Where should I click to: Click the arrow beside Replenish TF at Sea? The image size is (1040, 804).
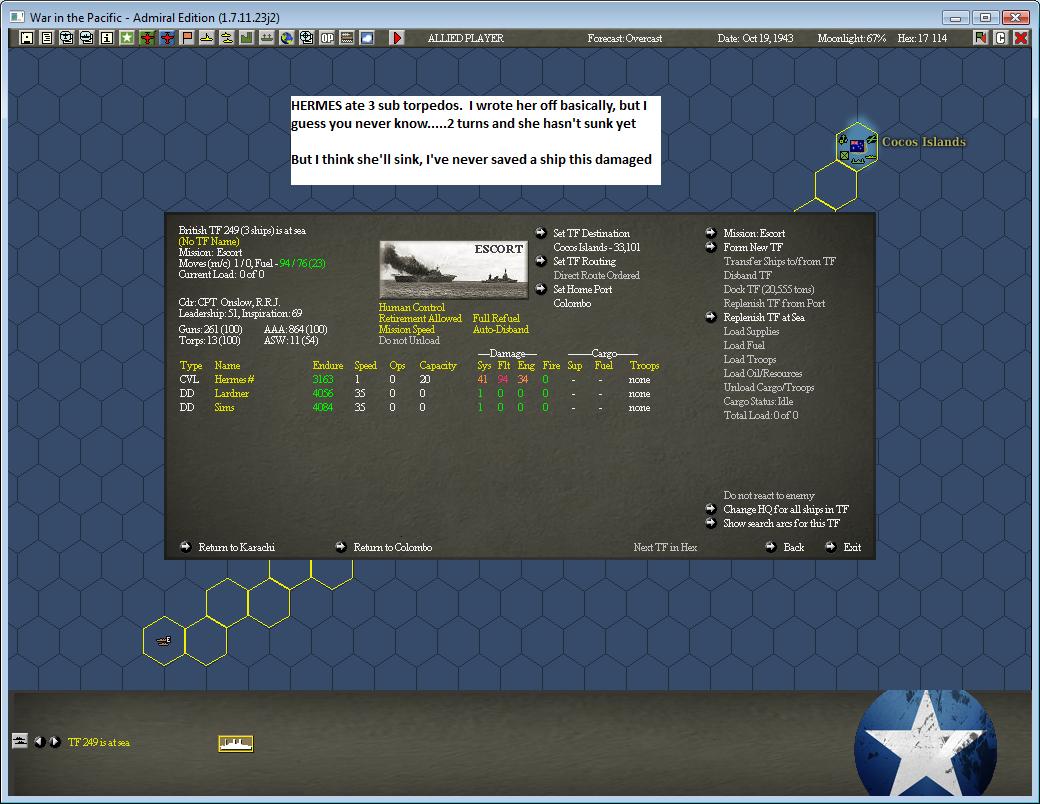[x=710, y=317]
